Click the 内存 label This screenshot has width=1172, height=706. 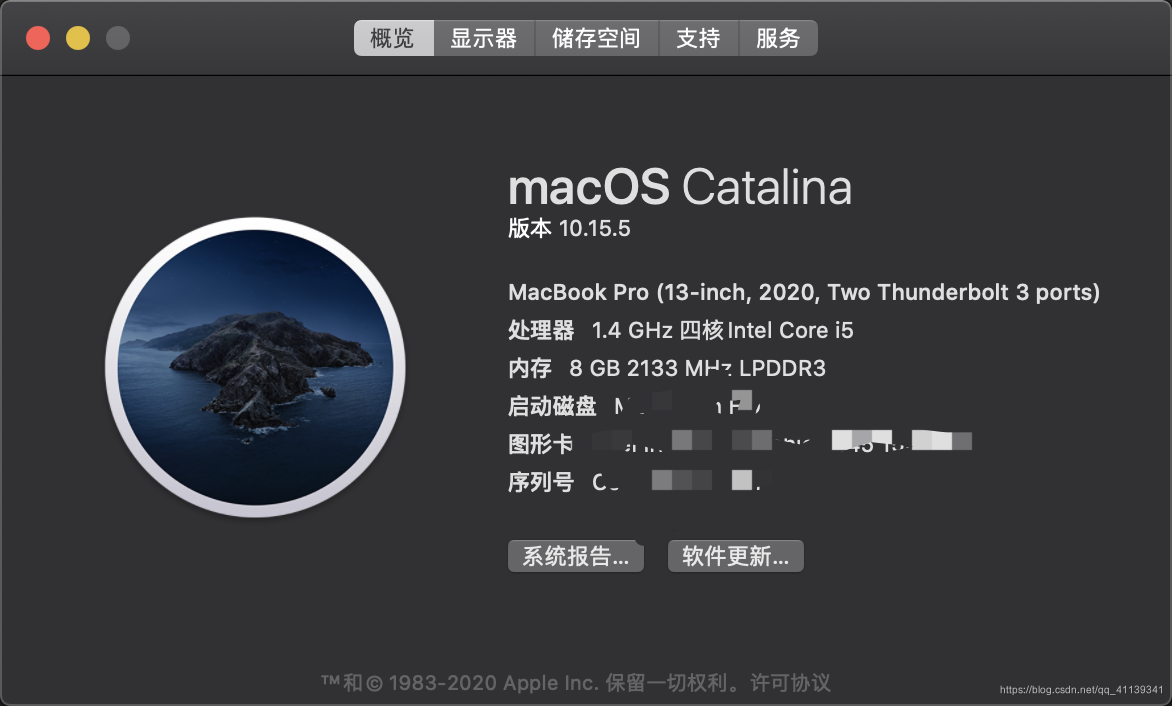(530, 368)
